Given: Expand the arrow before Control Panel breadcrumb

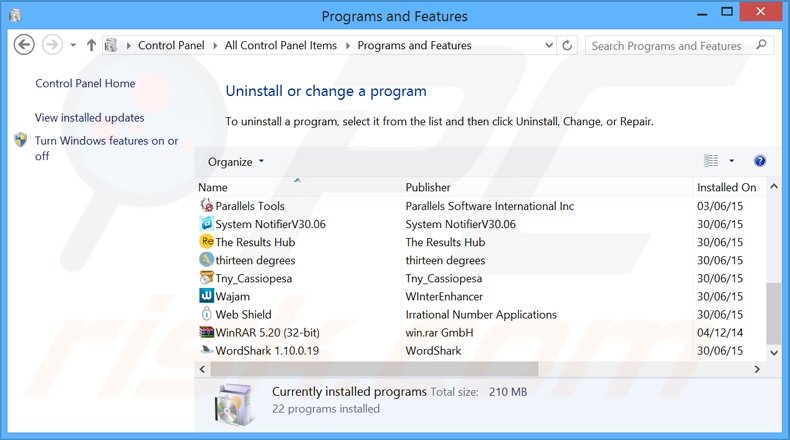Looking at the screenshot, I should pyautogui.click(x=128, y=45).
